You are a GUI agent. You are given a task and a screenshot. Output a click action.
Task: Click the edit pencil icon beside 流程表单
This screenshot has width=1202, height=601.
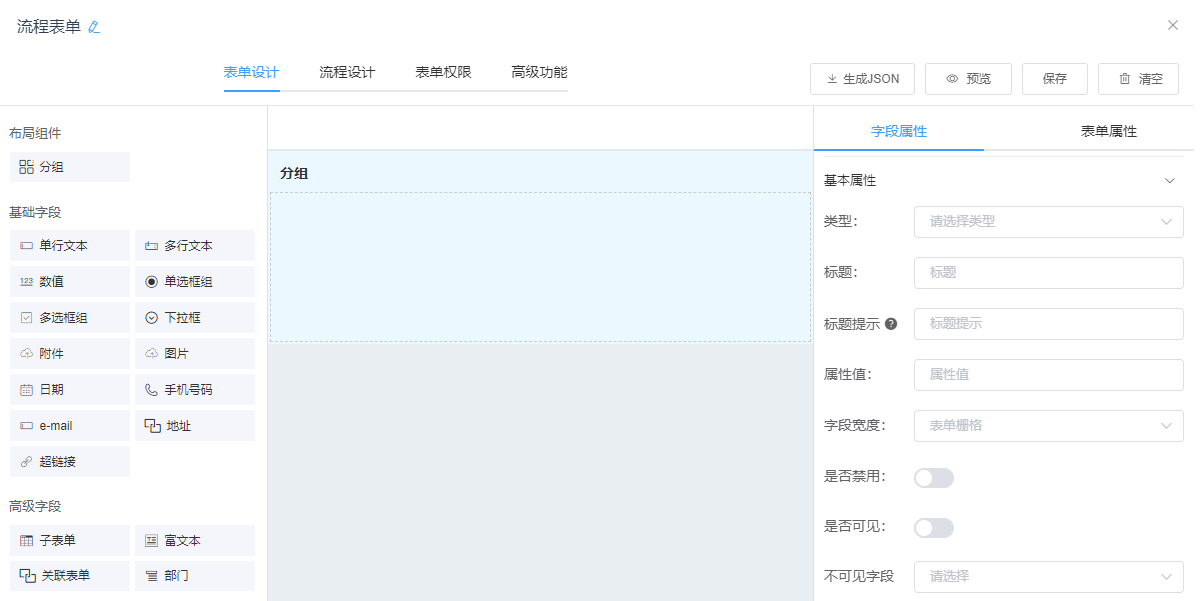[94, 27]
